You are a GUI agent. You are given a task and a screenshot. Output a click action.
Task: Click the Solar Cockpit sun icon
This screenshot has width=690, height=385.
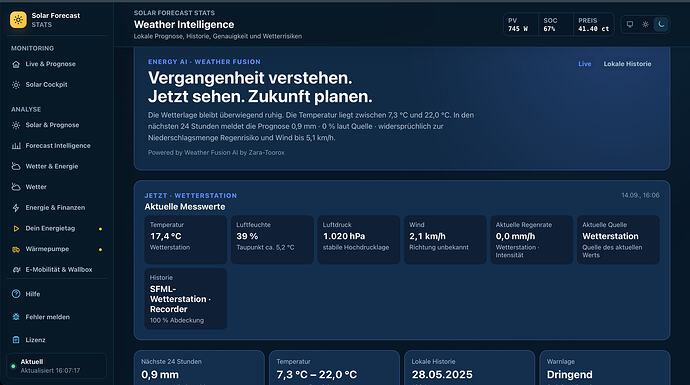[16, 85]
